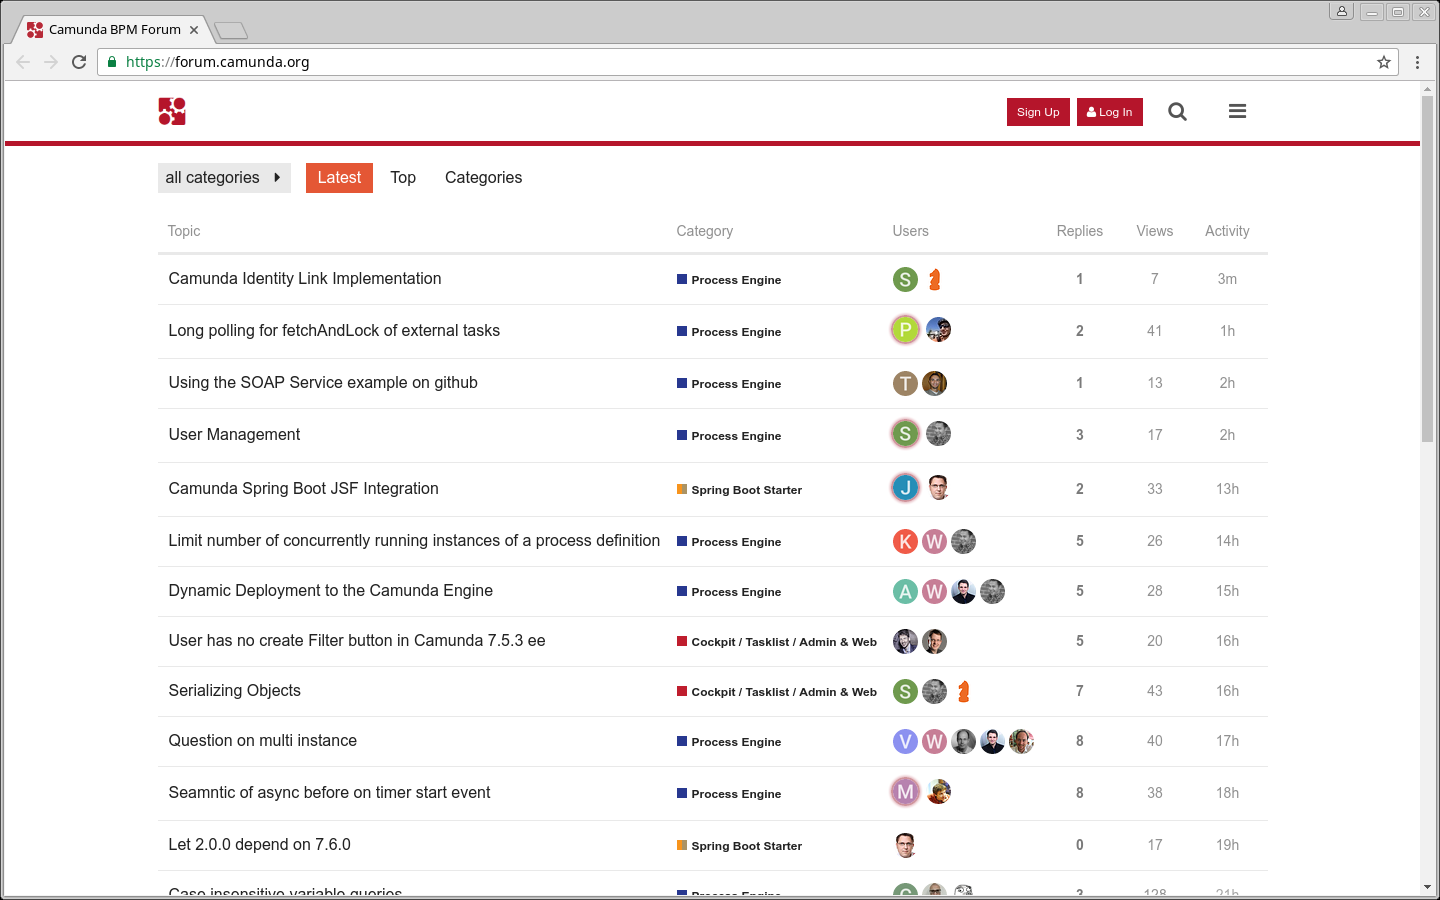The height and width of the screenshot is (900, 1440).
Task: Click the scrollbar down arrow
Action: 1427,887
